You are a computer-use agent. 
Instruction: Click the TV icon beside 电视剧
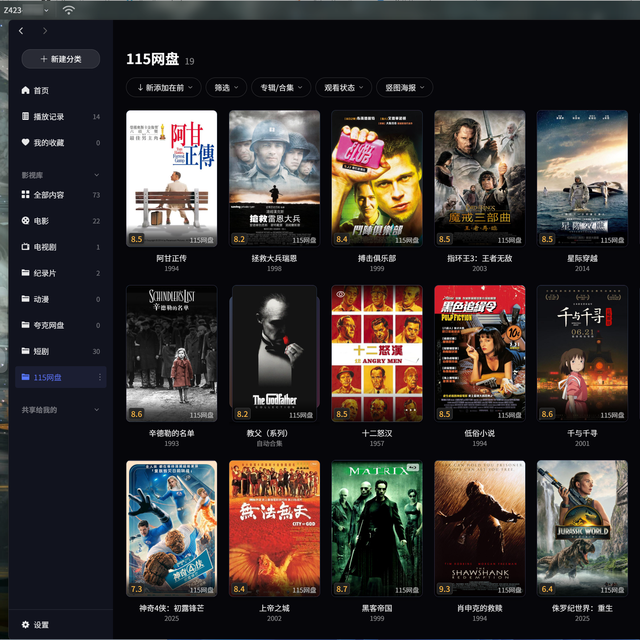click(25, 247)
